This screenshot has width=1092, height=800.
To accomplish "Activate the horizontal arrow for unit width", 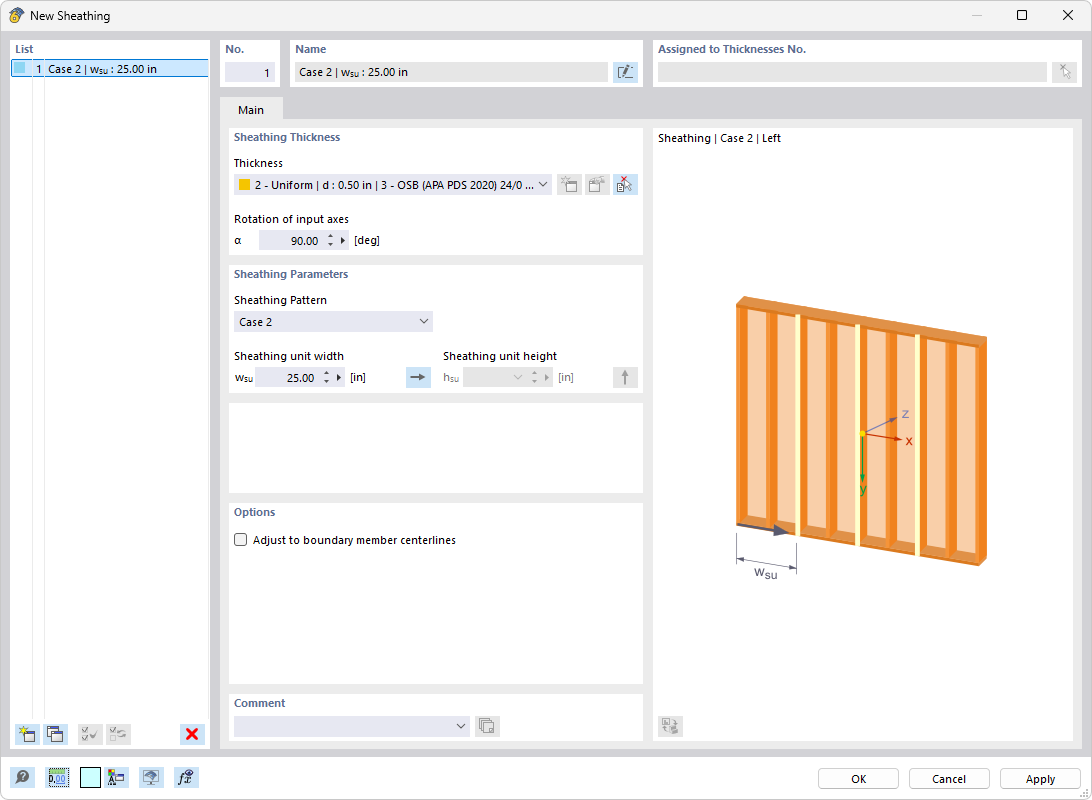I will 418,377.
